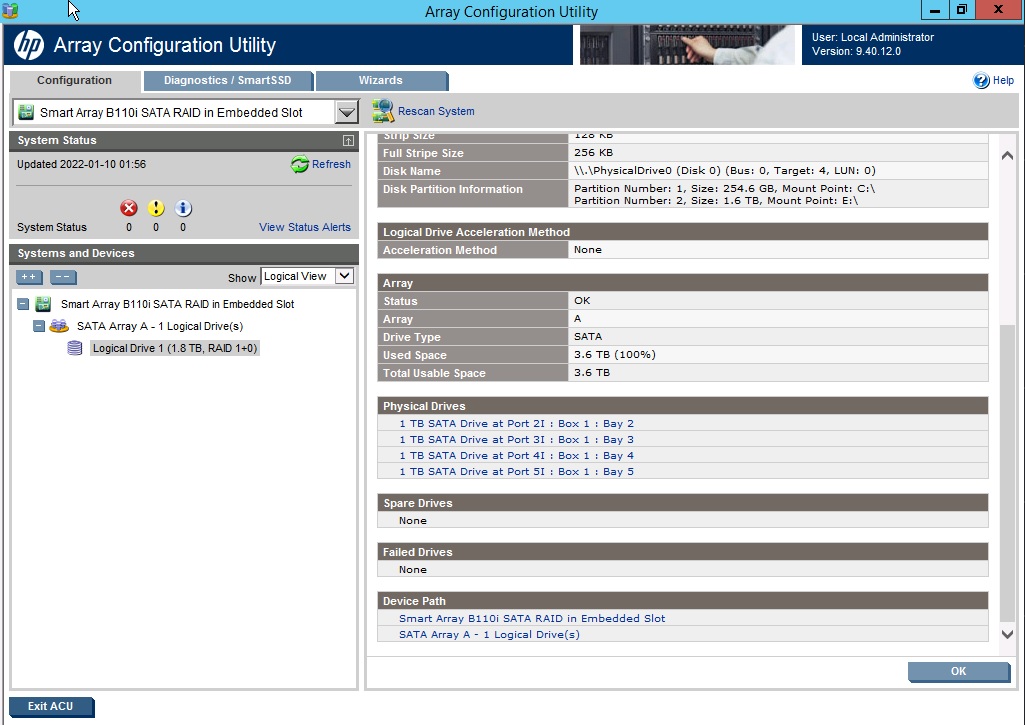Click the Array Status 'OK' value

tap(582, 301)
